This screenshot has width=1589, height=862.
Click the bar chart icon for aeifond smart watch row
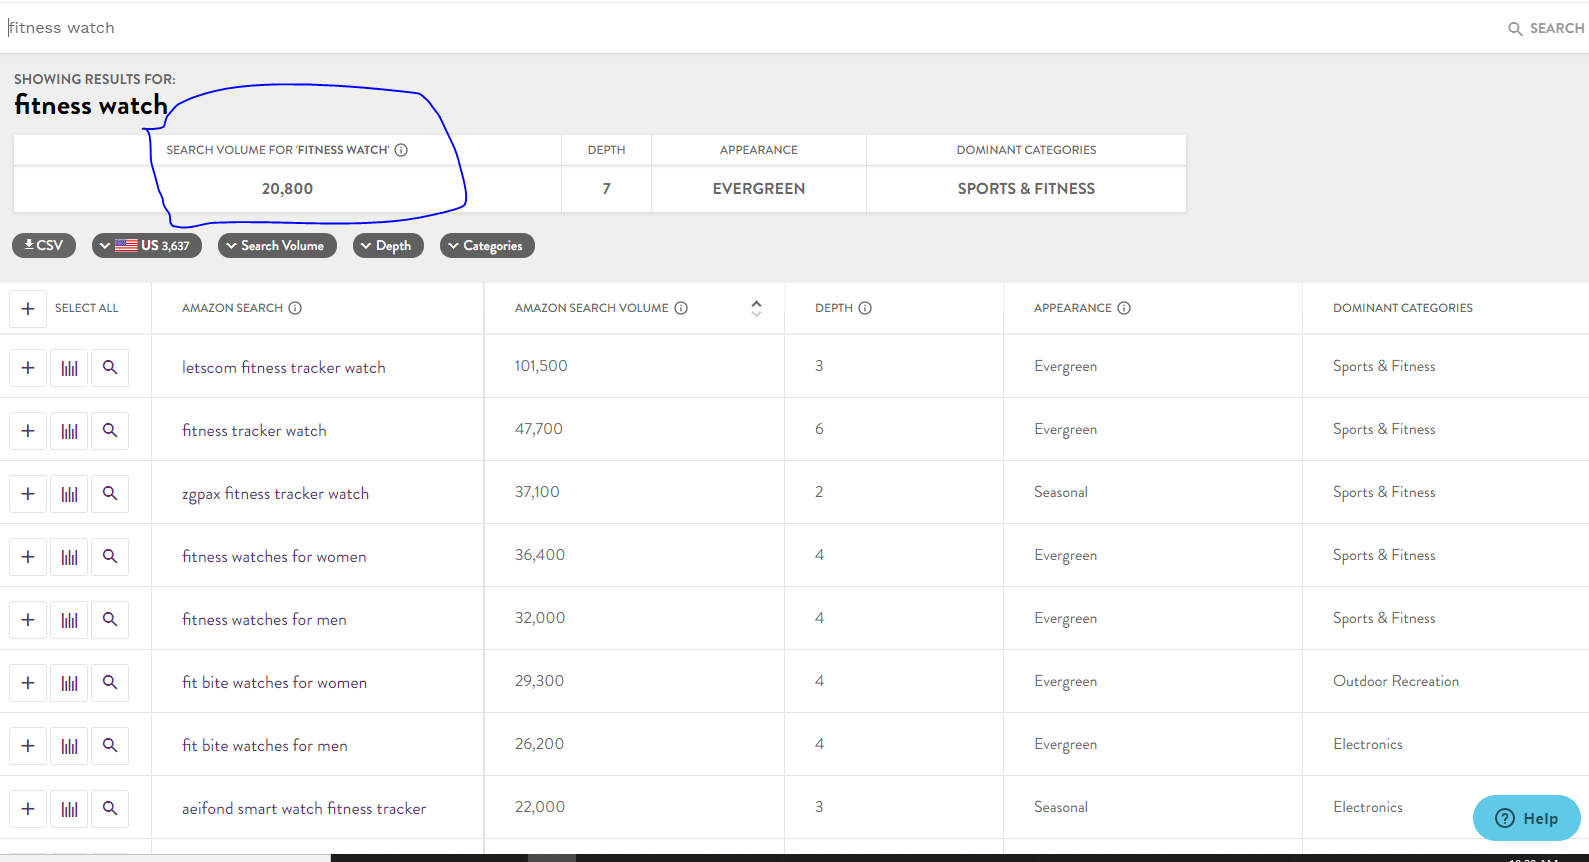pos(69,809)
